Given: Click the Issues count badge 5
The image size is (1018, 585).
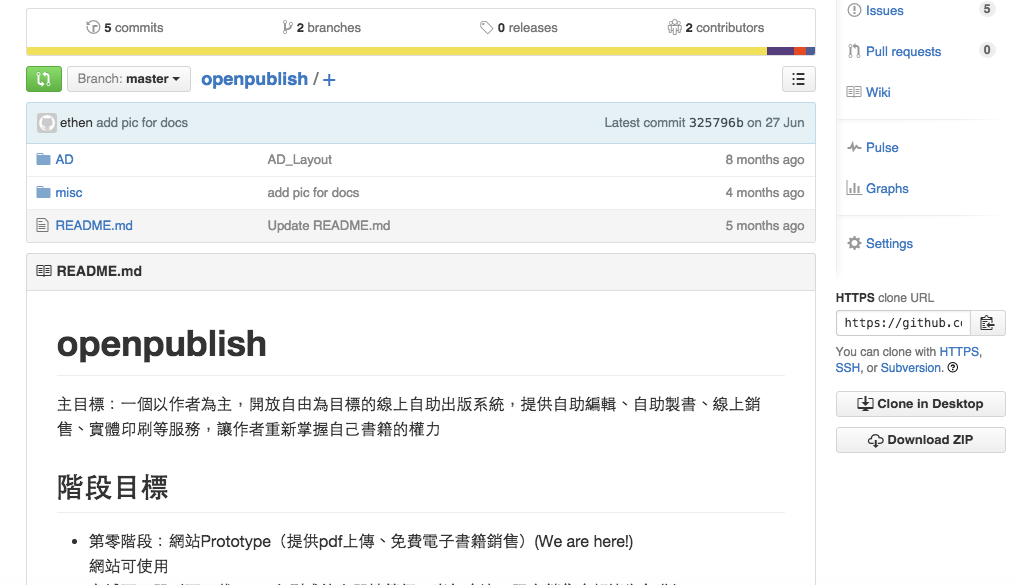Looking at the screenshot, I should pos(986,9).
